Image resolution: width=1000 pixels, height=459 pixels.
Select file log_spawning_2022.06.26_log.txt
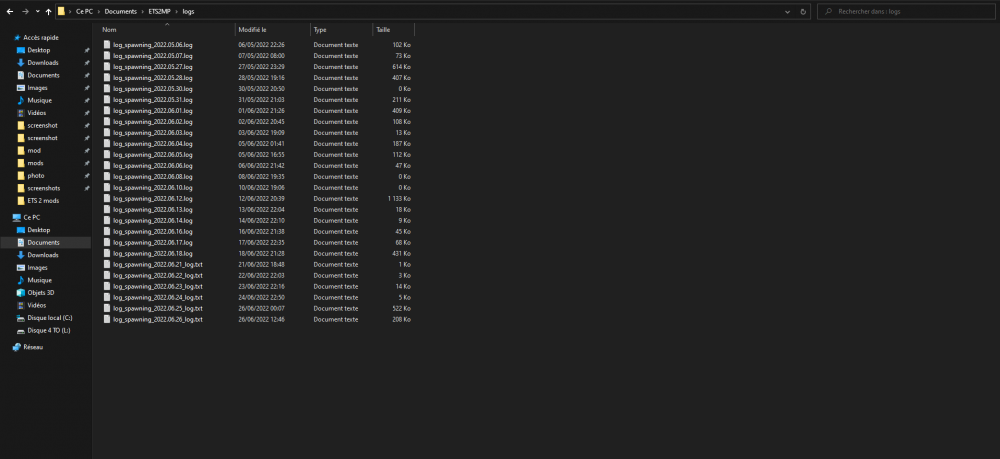point(157,319)
